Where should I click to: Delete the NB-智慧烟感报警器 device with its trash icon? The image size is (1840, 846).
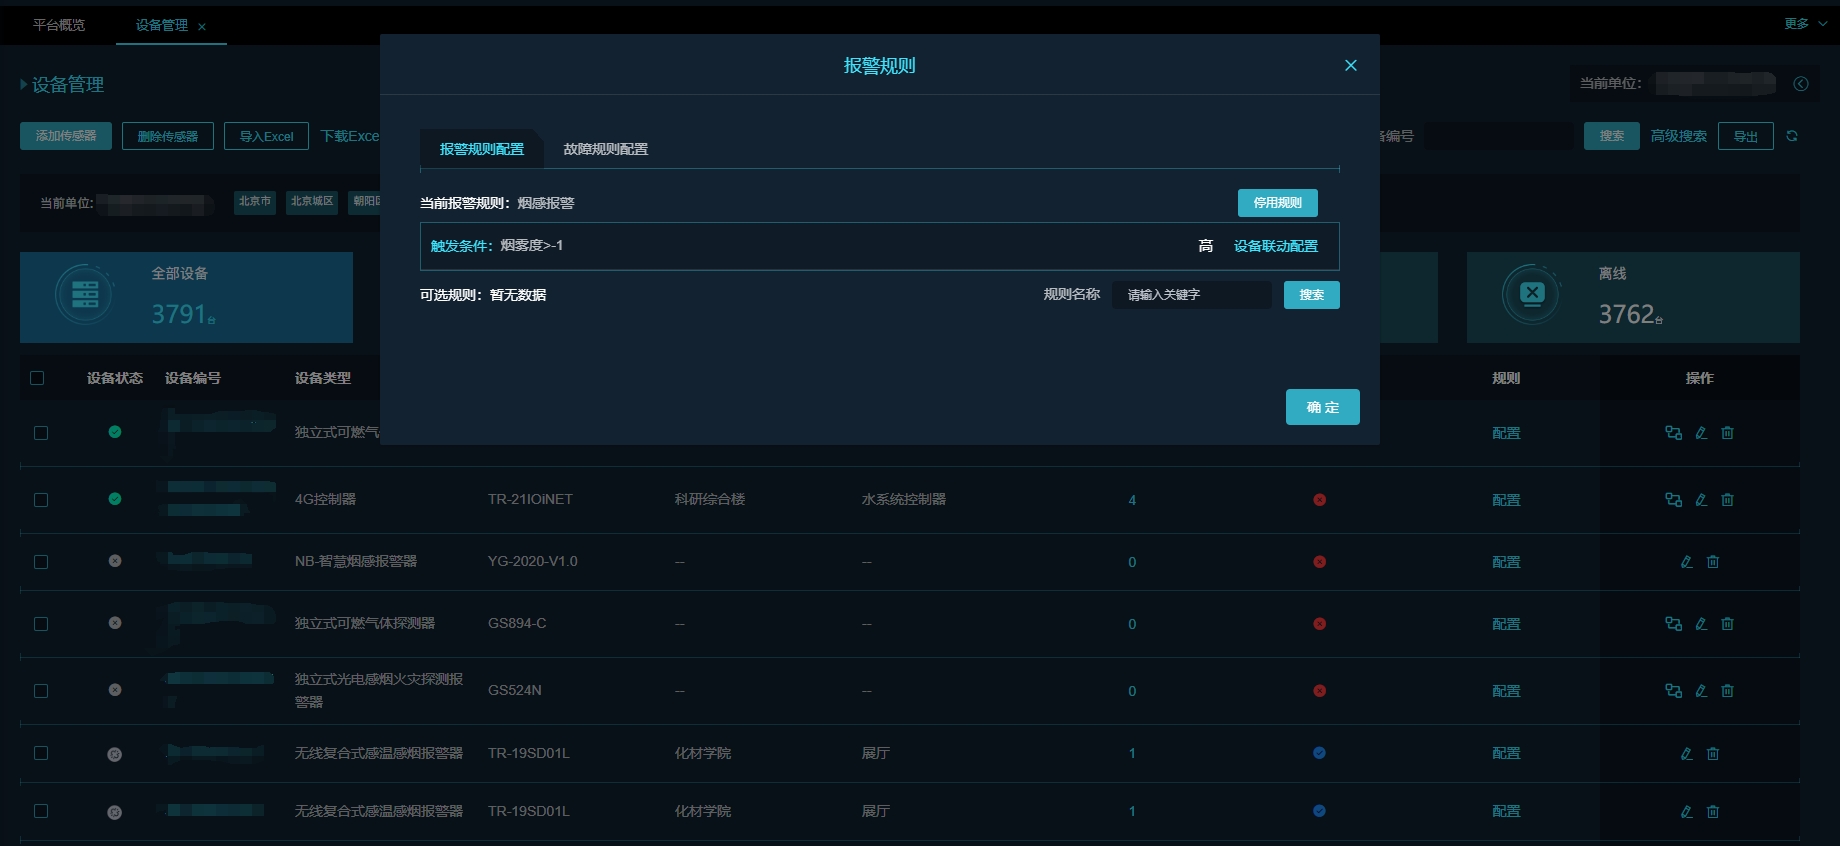point(1713,562)
